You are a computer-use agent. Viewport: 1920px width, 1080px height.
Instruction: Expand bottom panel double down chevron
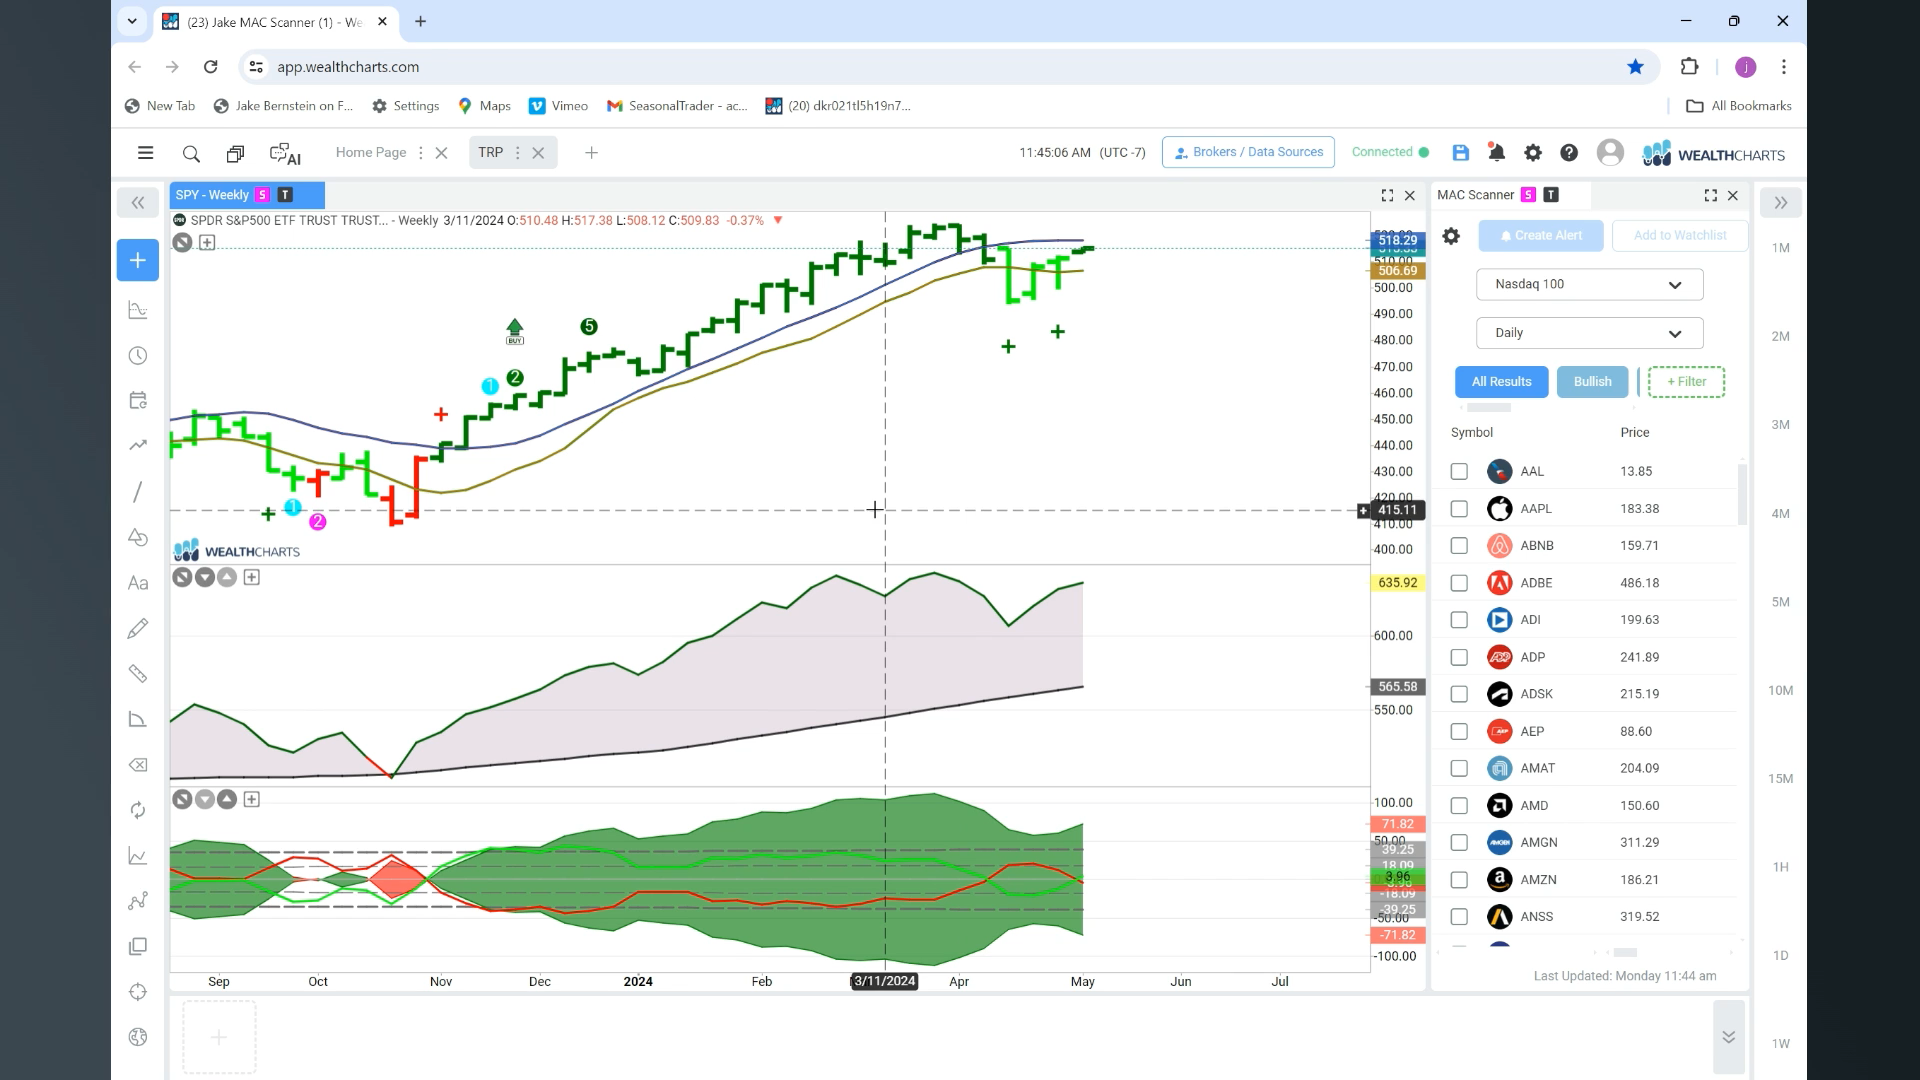pos(1728,1038)
